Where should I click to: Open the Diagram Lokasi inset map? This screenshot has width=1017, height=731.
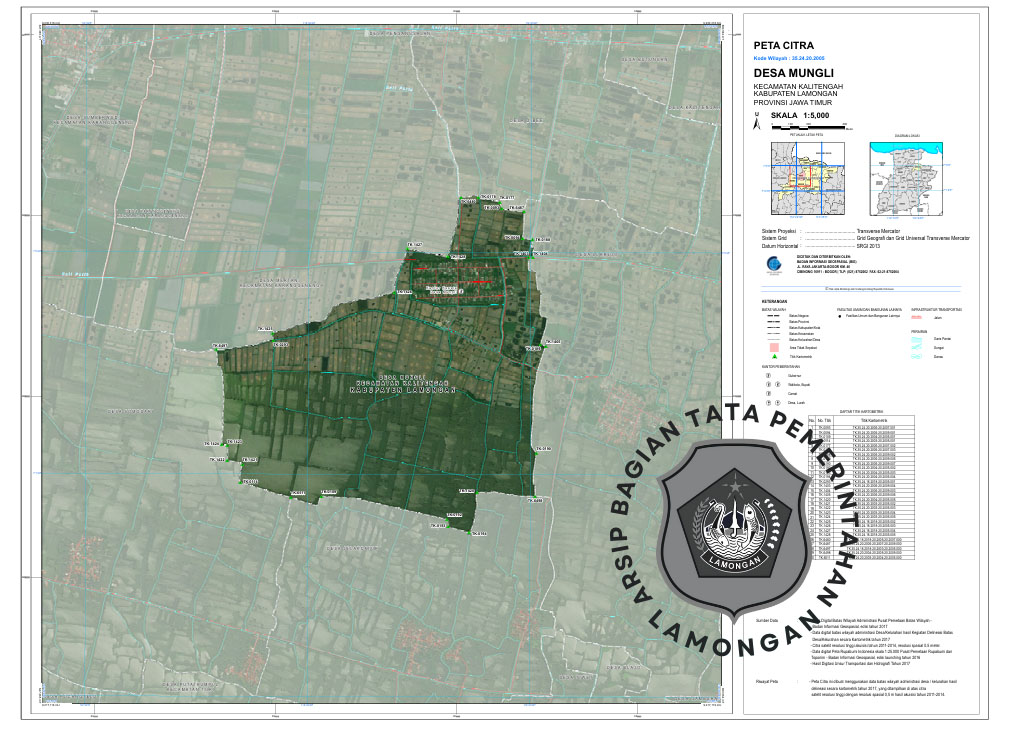click(908, 177)
